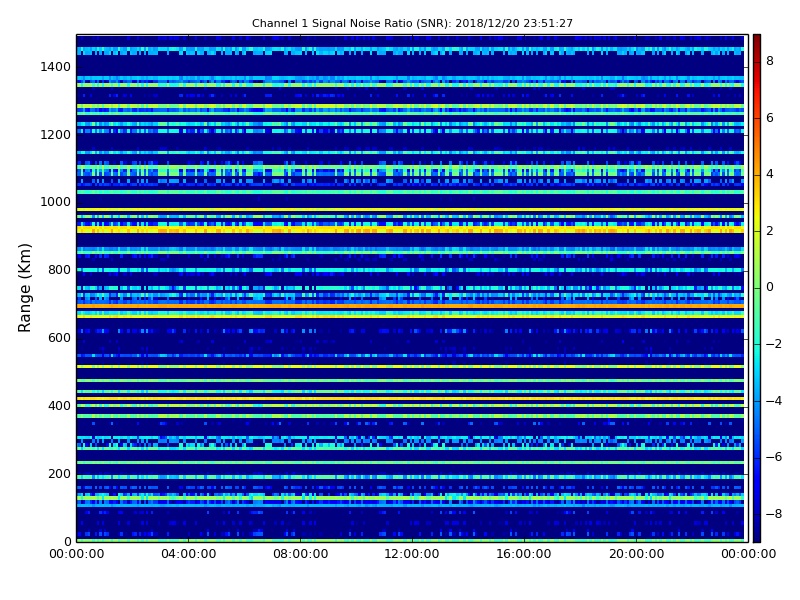Click the 0 range tick label
Image resolution: width=800 pixels, height=600 pixels.
[67, 541]
